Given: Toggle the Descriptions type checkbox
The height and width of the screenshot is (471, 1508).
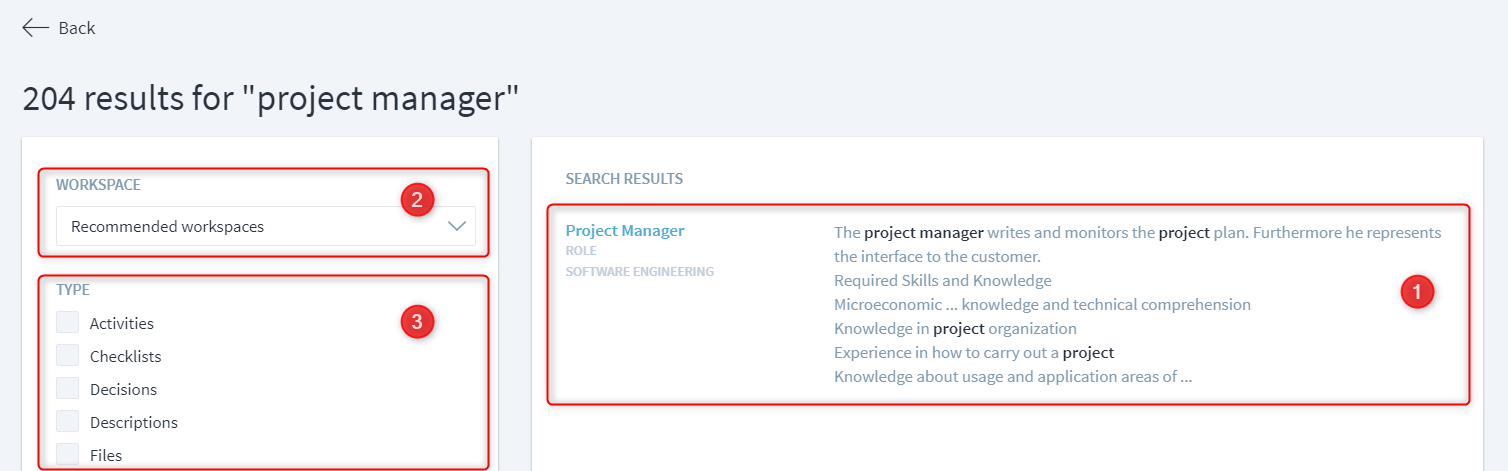Looking at the screenshot, I should [68, 421].
